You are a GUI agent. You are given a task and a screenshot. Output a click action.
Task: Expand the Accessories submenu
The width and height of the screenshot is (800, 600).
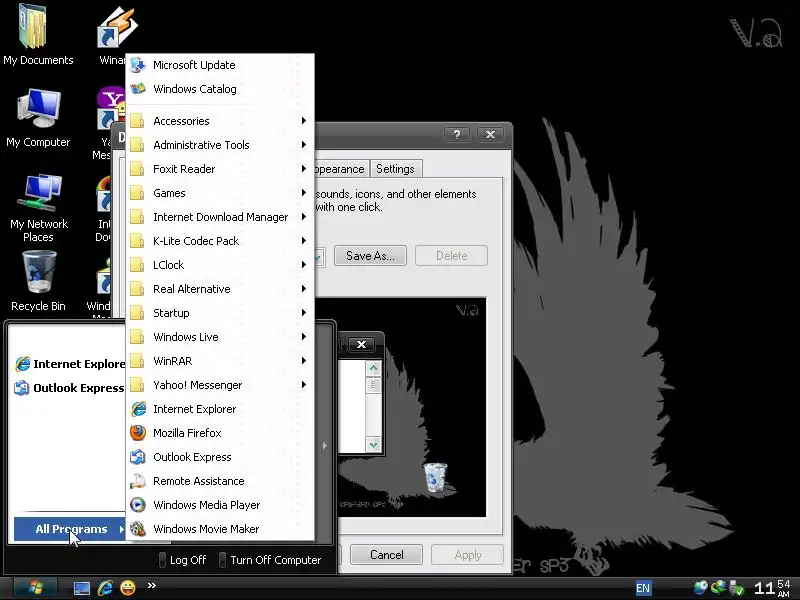[220, 121]
